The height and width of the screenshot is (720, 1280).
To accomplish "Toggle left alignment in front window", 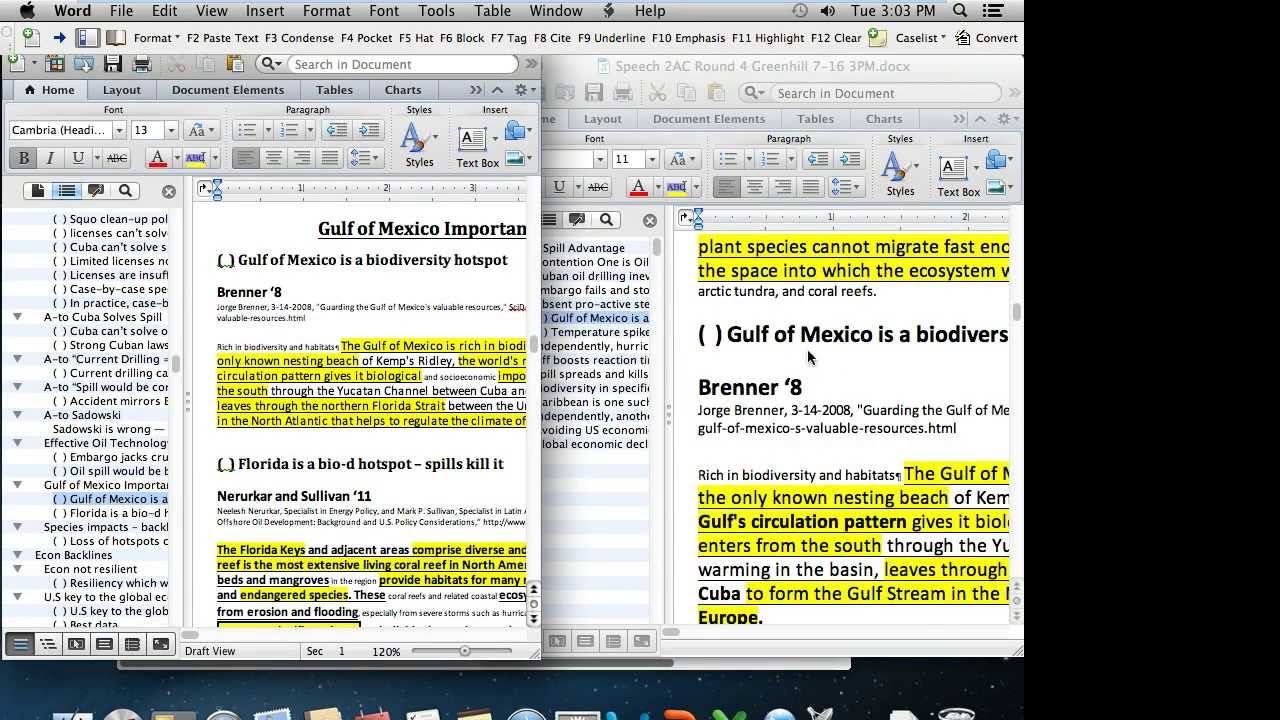I will point(245,158).
